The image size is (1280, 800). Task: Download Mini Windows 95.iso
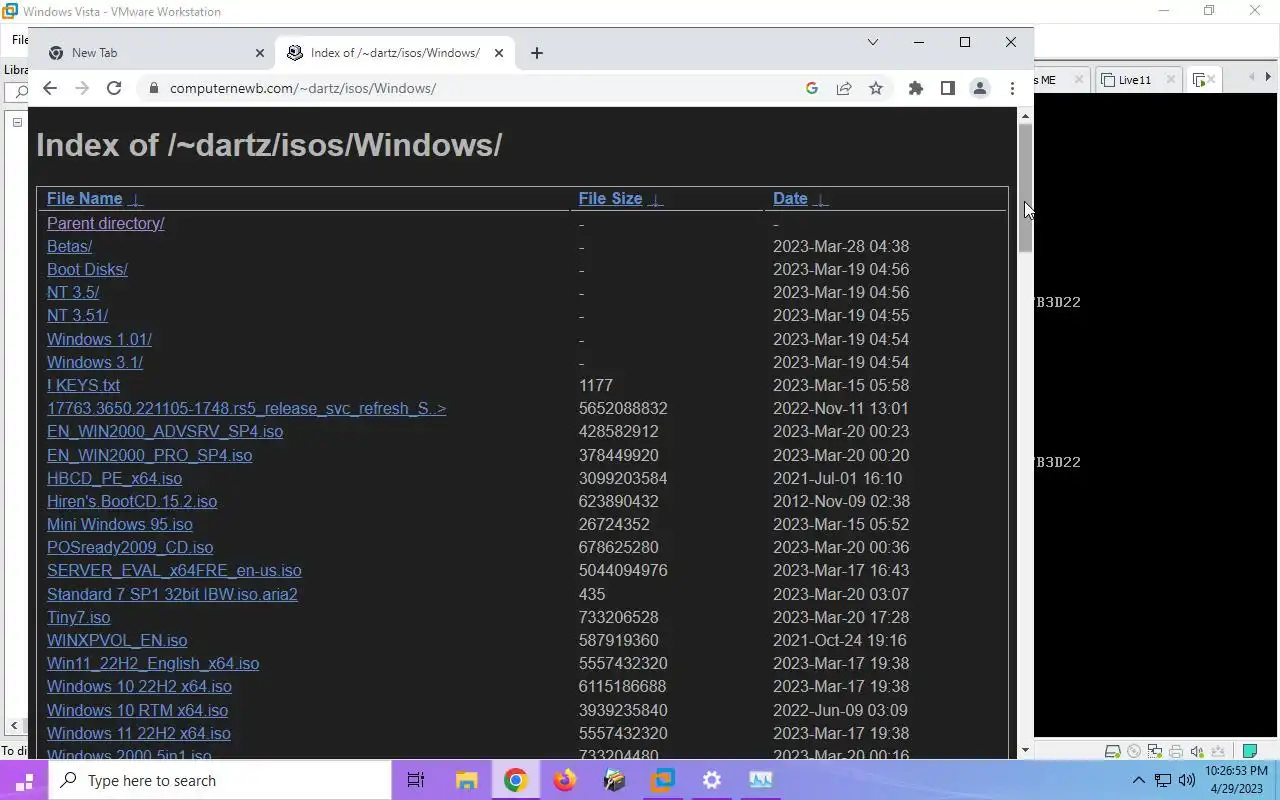pyautogui.click(x=120, y=524)
